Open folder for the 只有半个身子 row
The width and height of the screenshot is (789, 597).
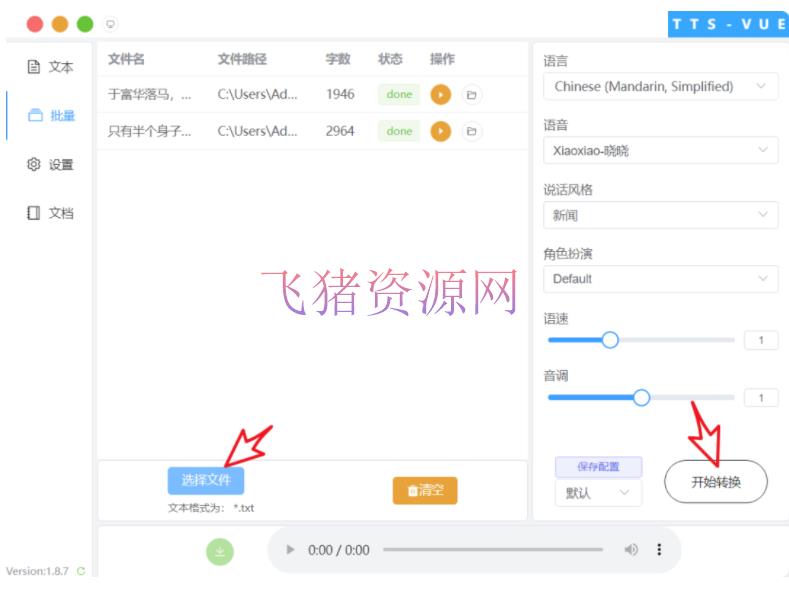click(471, 131)
